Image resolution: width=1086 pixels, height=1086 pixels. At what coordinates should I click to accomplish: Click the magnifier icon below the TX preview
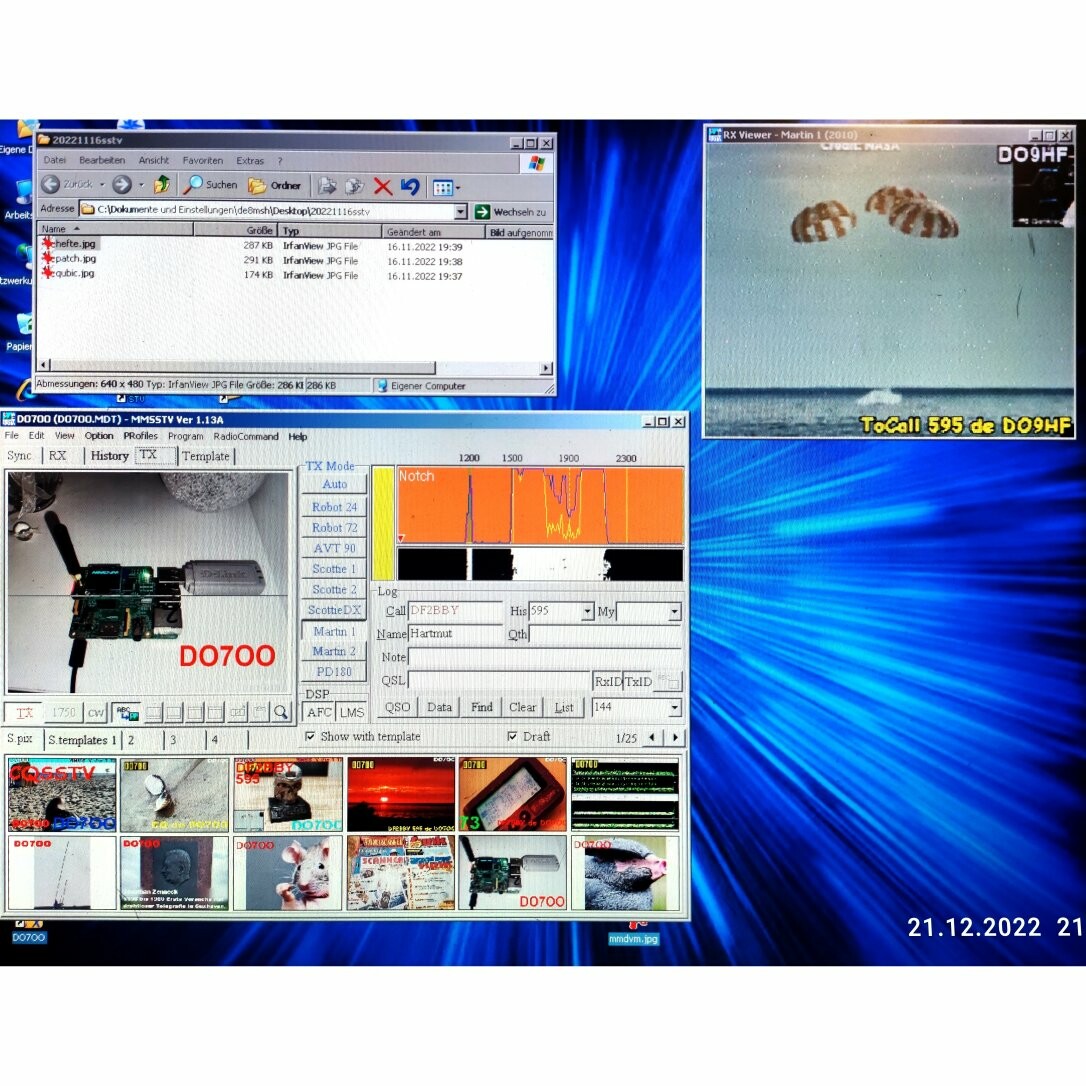tap(281, 712)
